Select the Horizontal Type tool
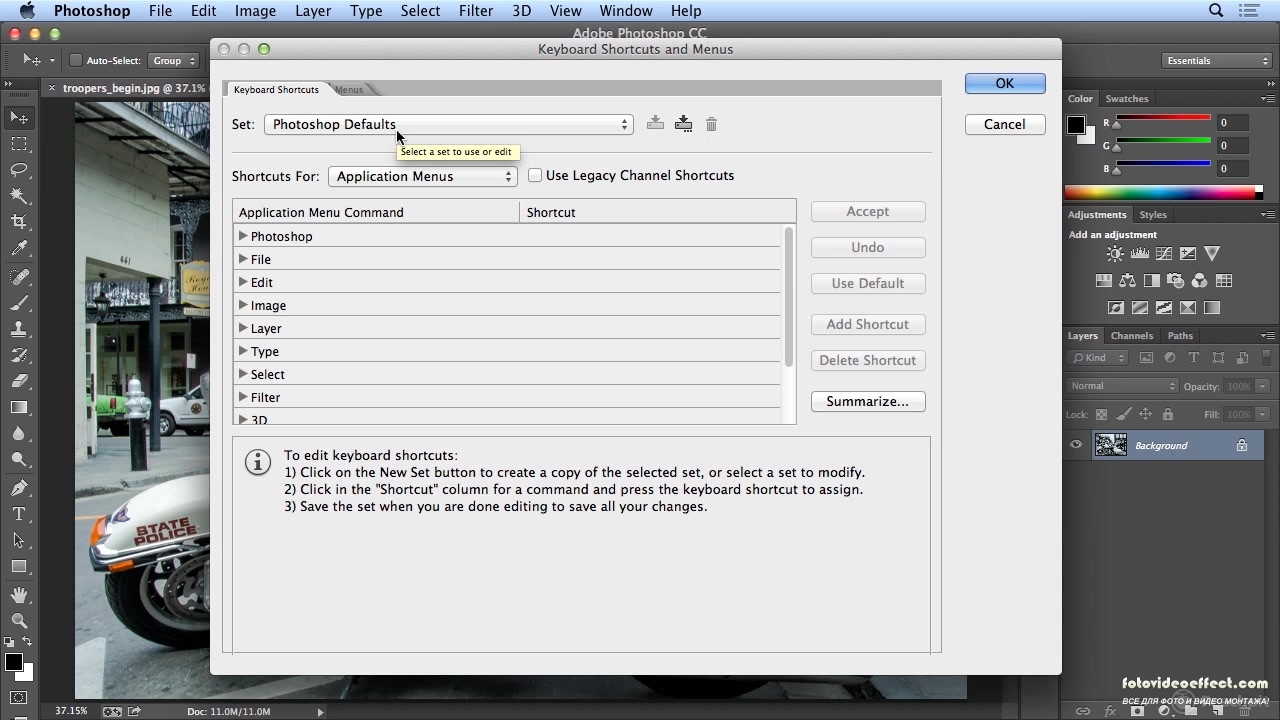This screenshot has width=1280, height=720. tap(19, 514)
